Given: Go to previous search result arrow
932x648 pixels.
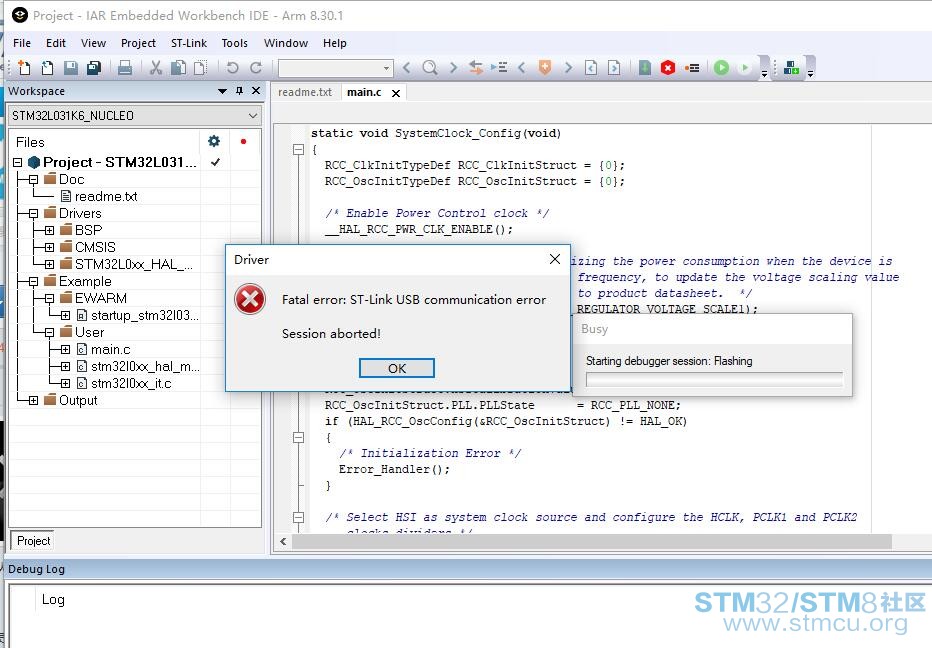Looking at the screenshot, I should tap(407, 68).
